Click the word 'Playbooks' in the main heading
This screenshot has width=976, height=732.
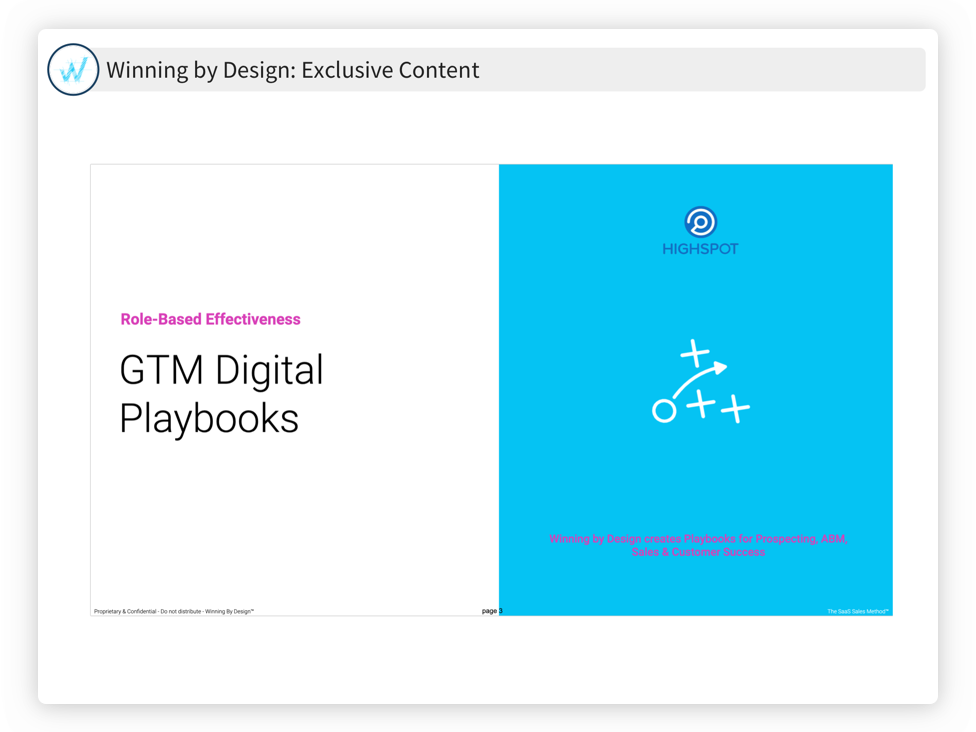pyautogui.click(x=209, y=417)
